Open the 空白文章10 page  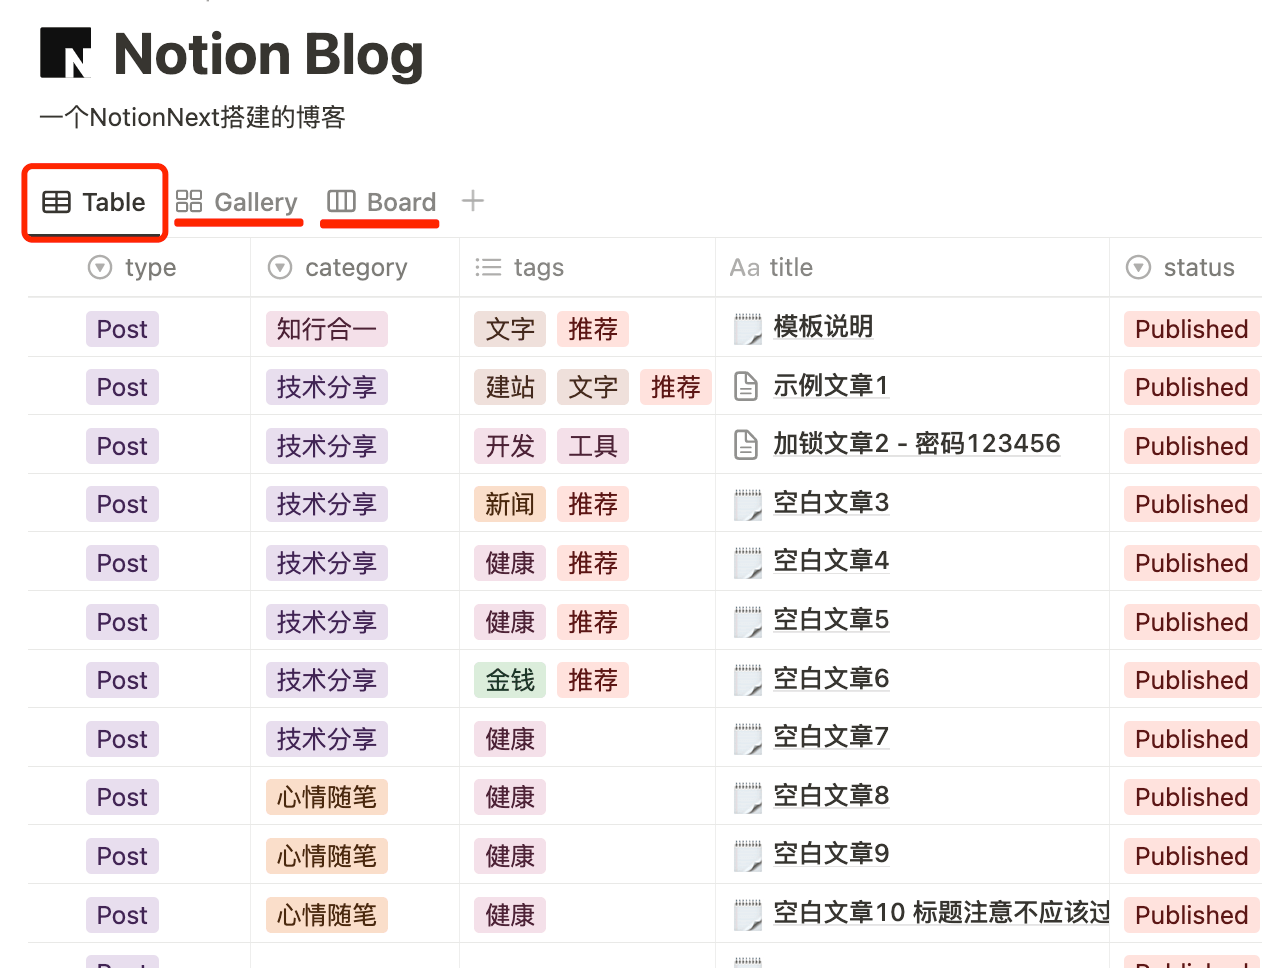click(941, 913)
